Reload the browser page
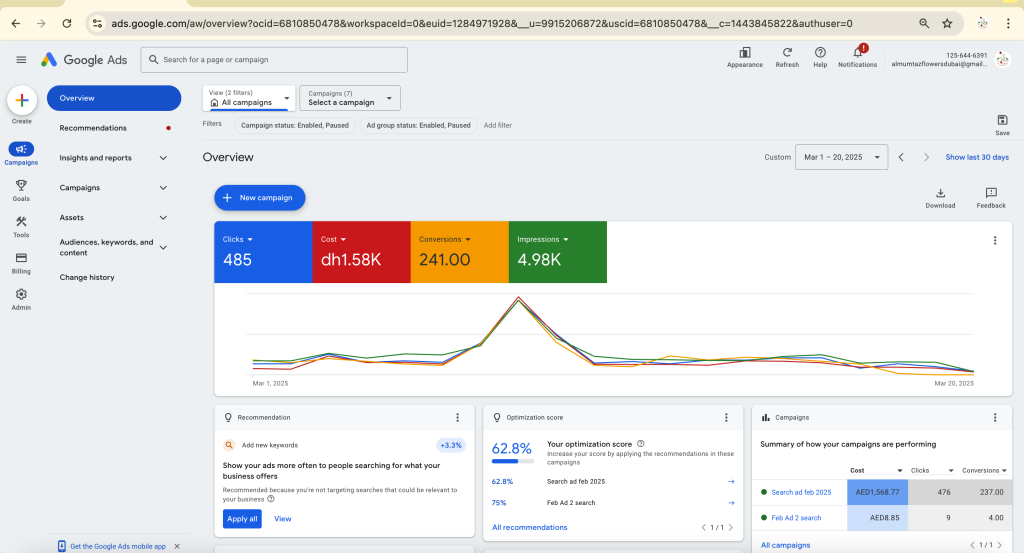The image size is (1024, 553). point(67,24)
